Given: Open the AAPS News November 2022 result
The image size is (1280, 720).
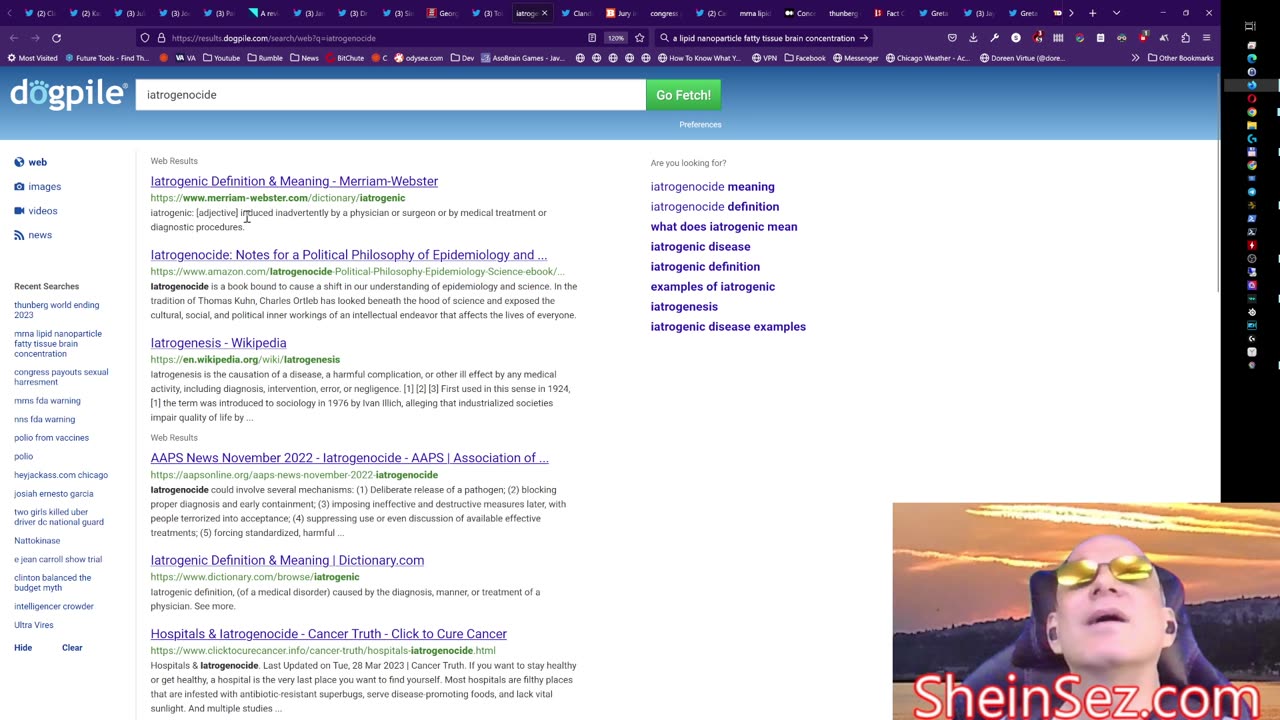Looking at the screenshot, I should pyautogui.click(x=350, y=458).
